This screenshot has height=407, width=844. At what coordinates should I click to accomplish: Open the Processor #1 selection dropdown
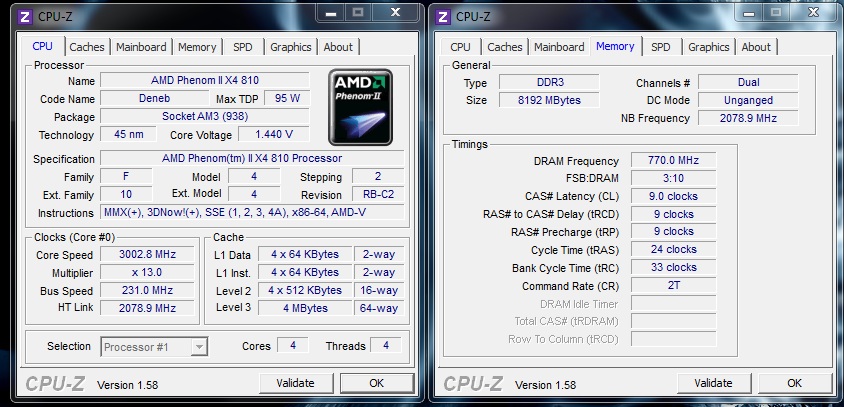pyautogui.click(x=154, y=347)
